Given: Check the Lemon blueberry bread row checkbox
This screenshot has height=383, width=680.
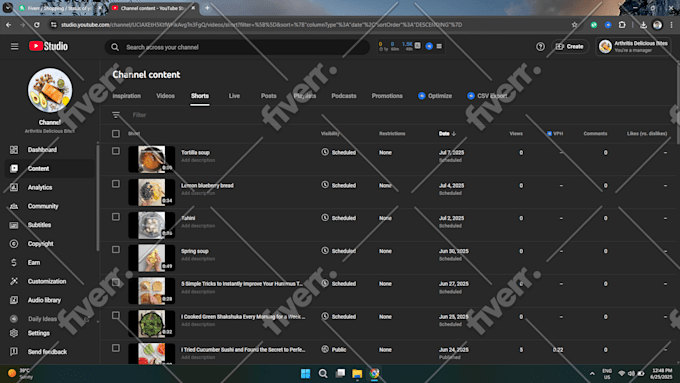Looking at the screenshot, I should (x=116, y=184).
